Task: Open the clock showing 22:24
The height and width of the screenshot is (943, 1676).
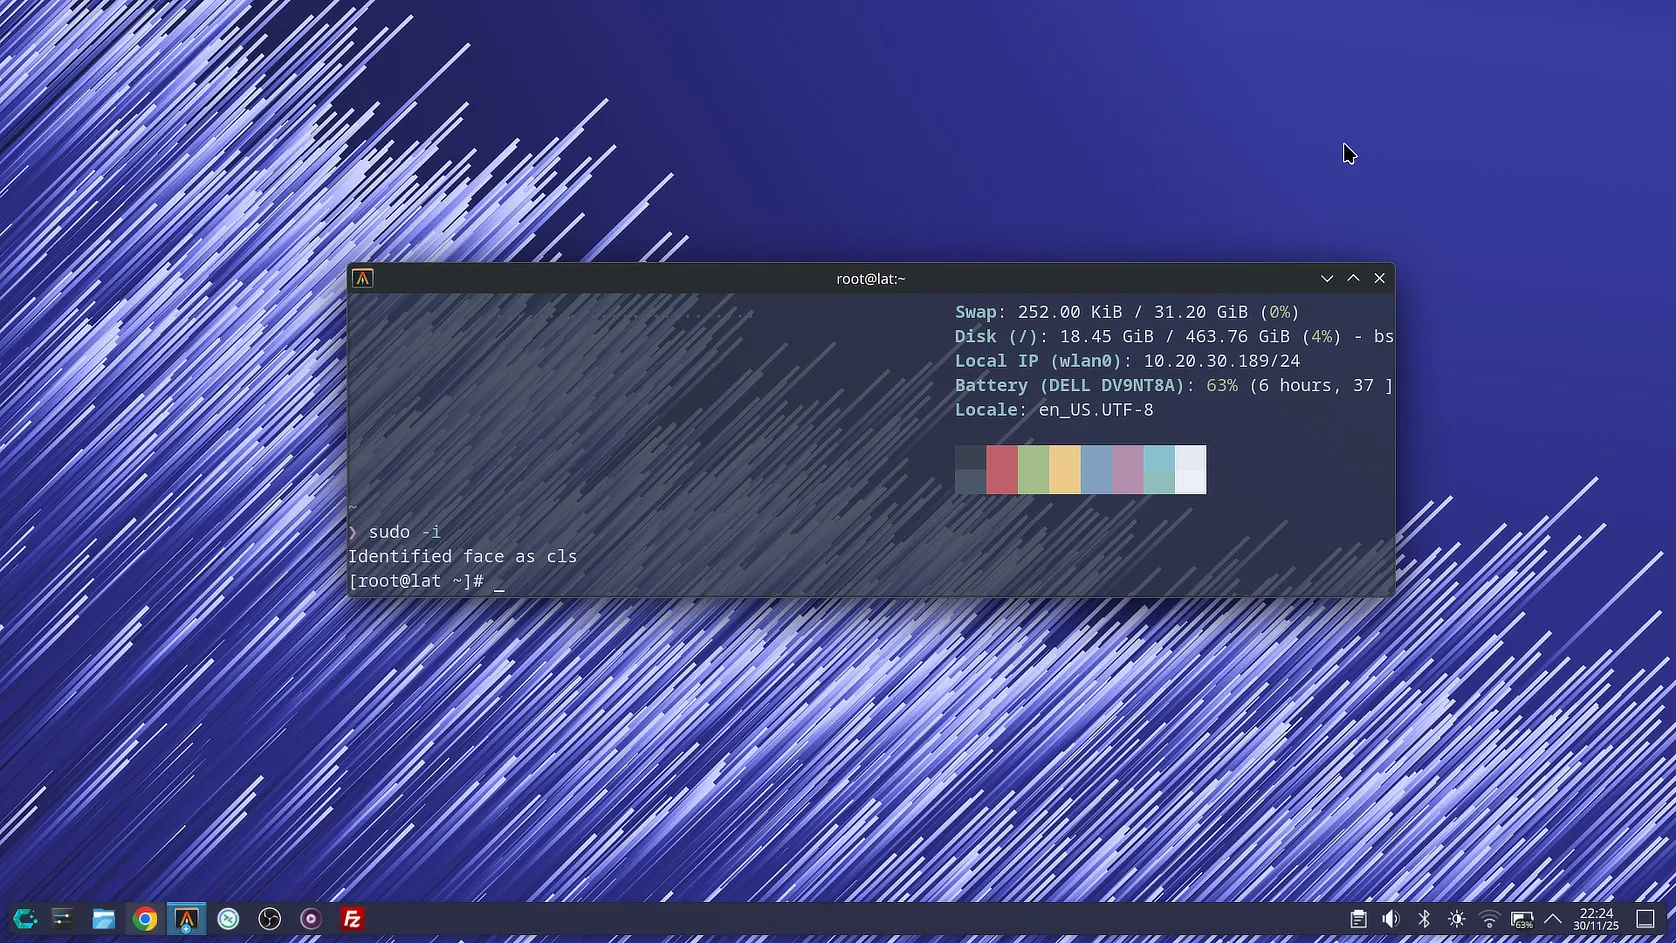Action: click(1596, 919)
